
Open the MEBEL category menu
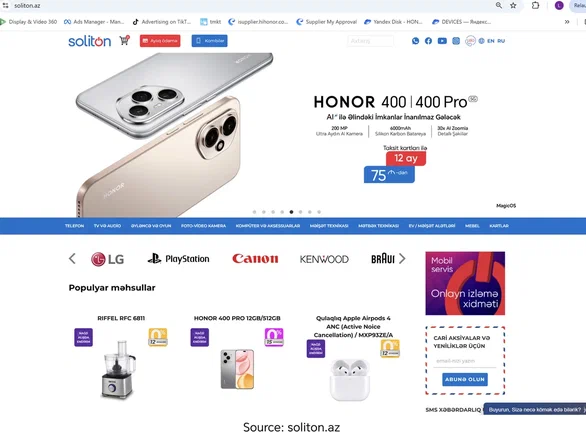472,226
